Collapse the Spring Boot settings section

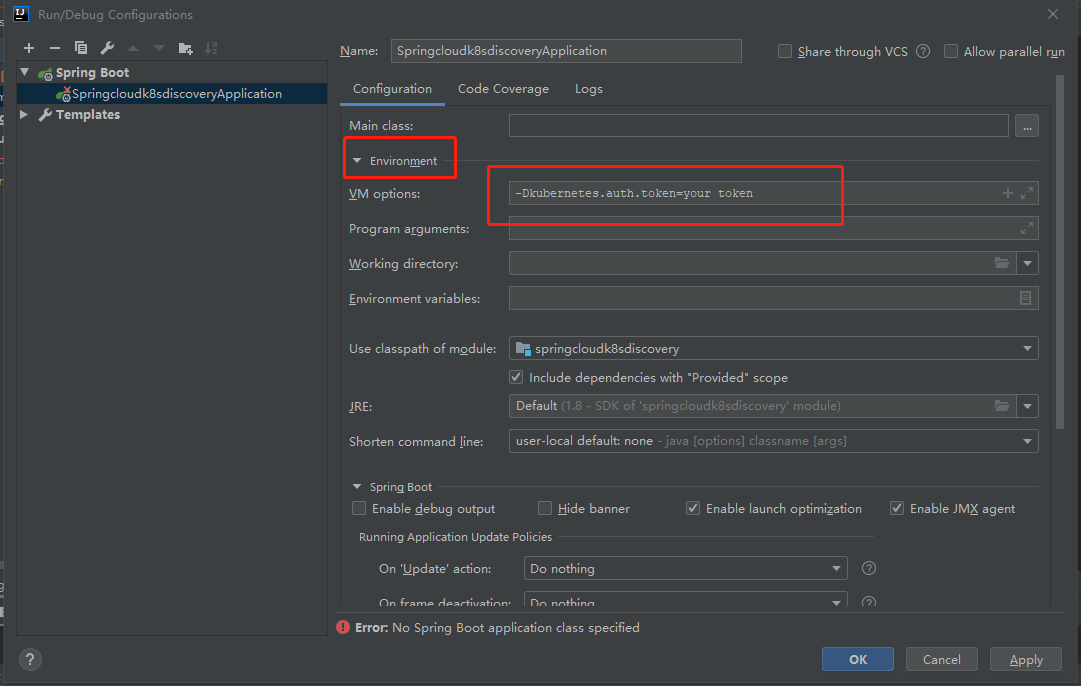(x=356, y=487)
